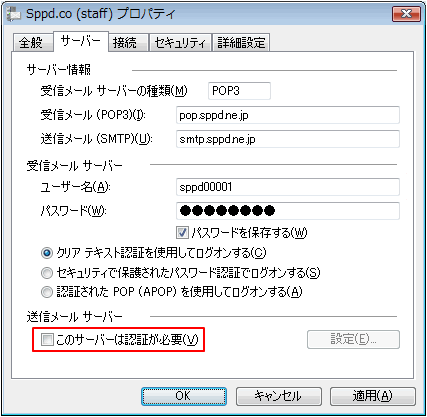427x417 pixels.
Task: Click the sppd00001 username field
Action: [288, 187]
